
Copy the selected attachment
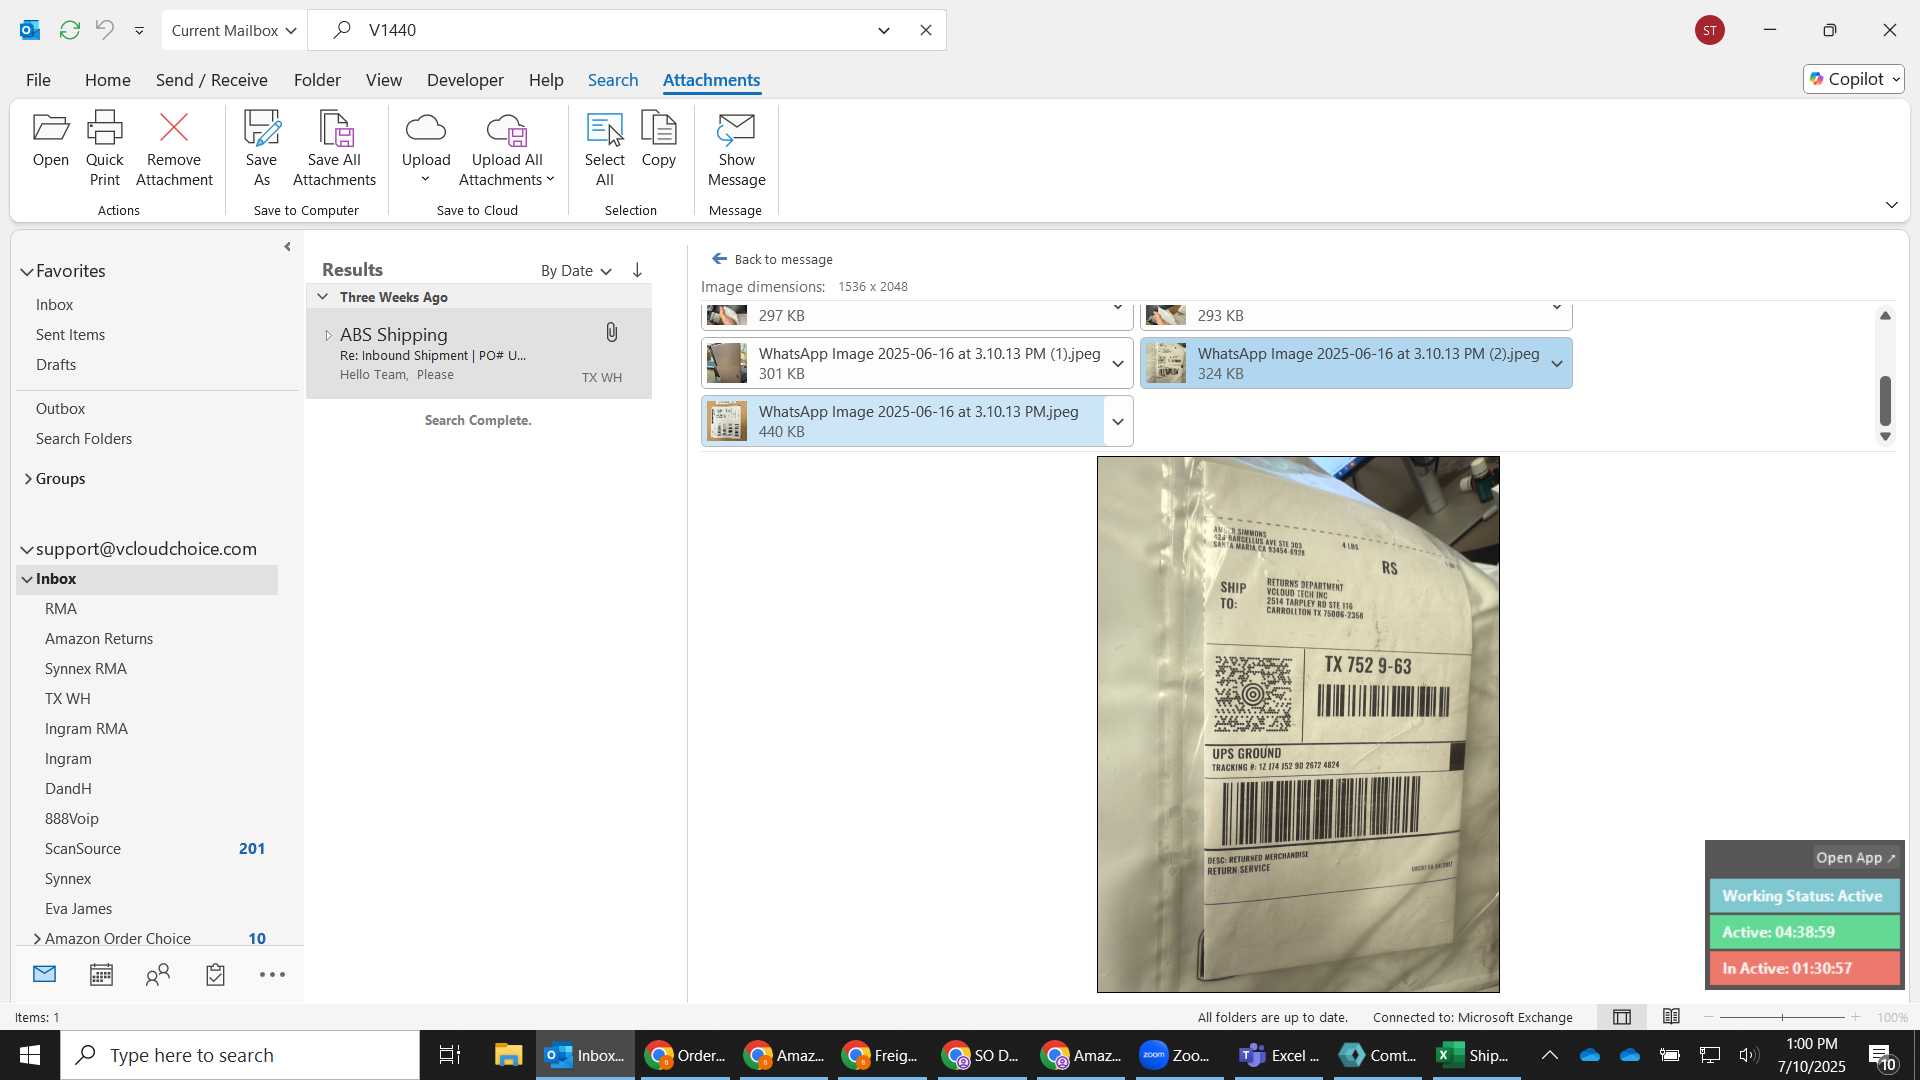point(658,140)
